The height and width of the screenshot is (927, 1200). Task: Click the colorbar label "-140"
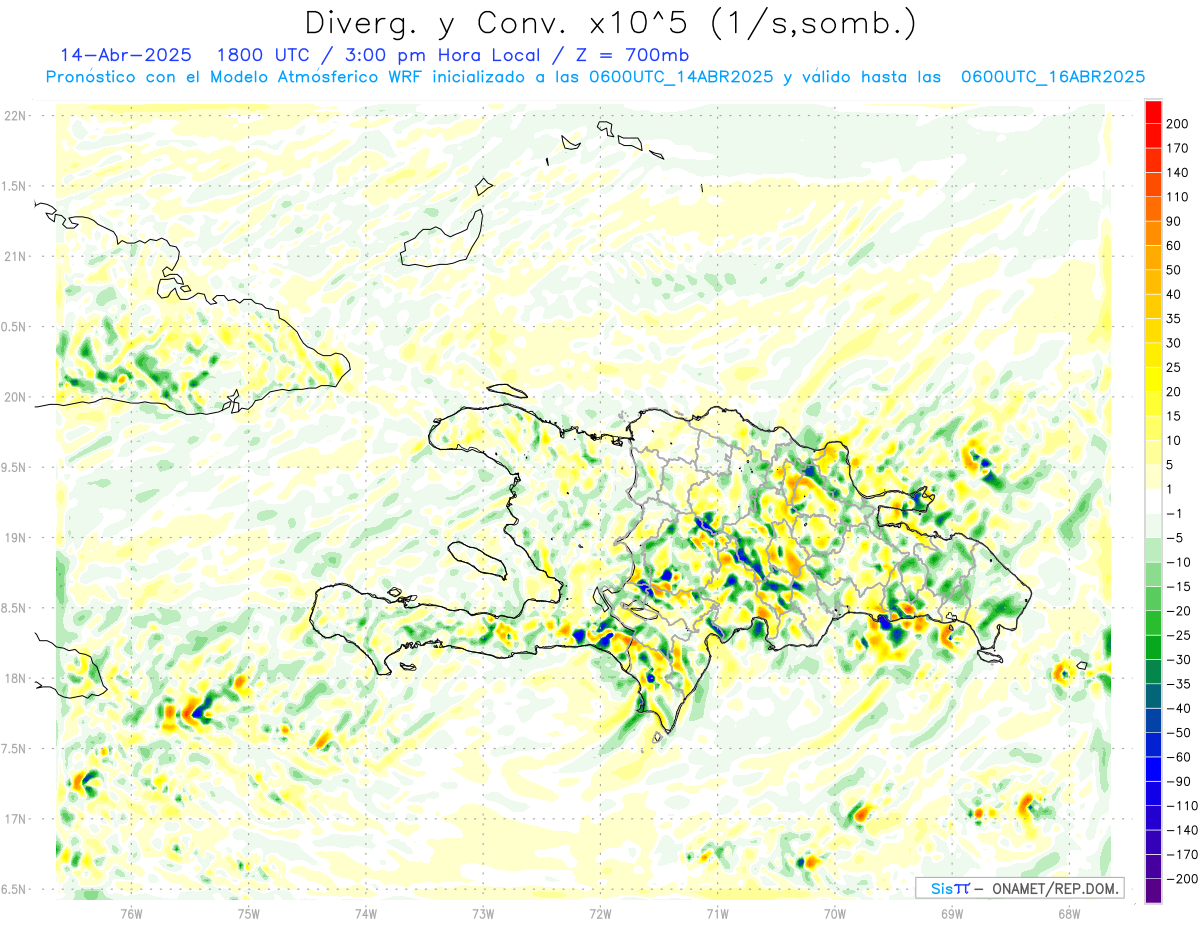[1180, 830]
